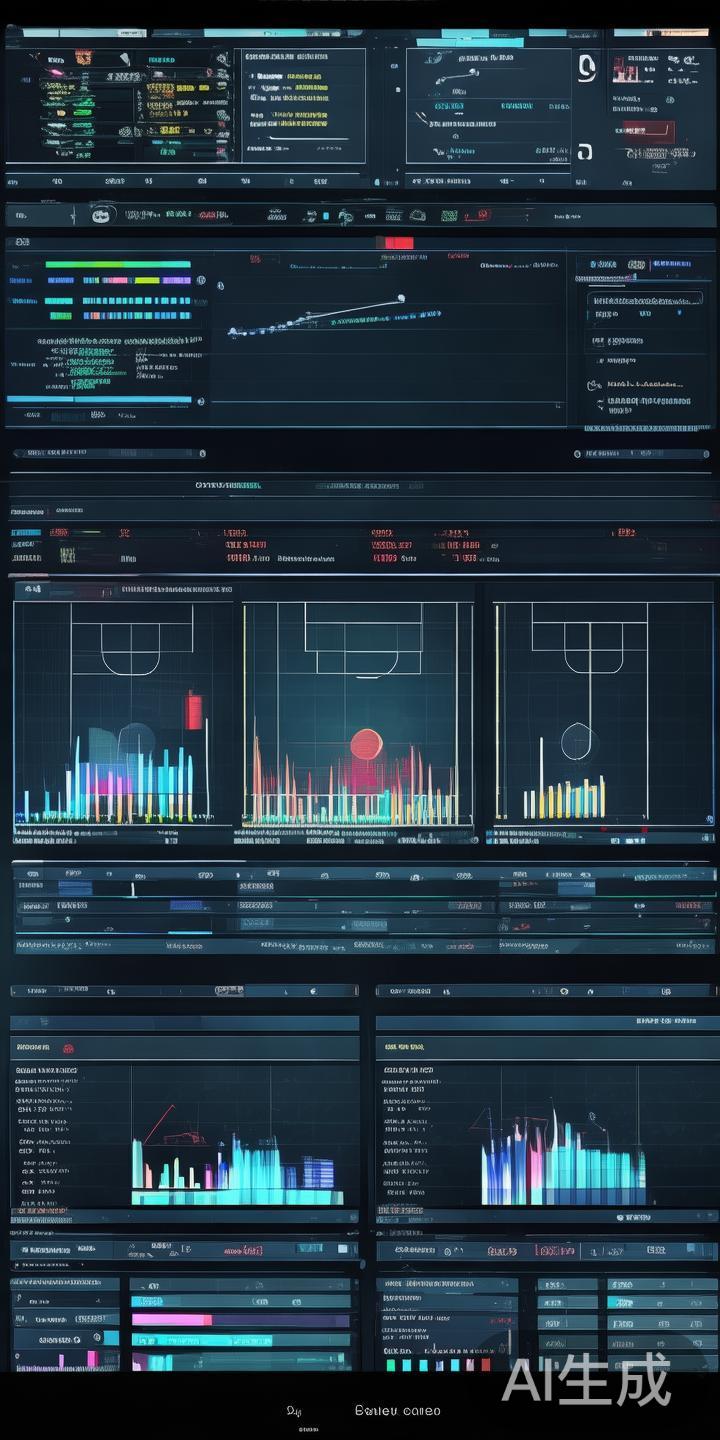Click the "Bauteu careo" text at the bottom
Screen dimensions: 720x1440
point(397,1411)
